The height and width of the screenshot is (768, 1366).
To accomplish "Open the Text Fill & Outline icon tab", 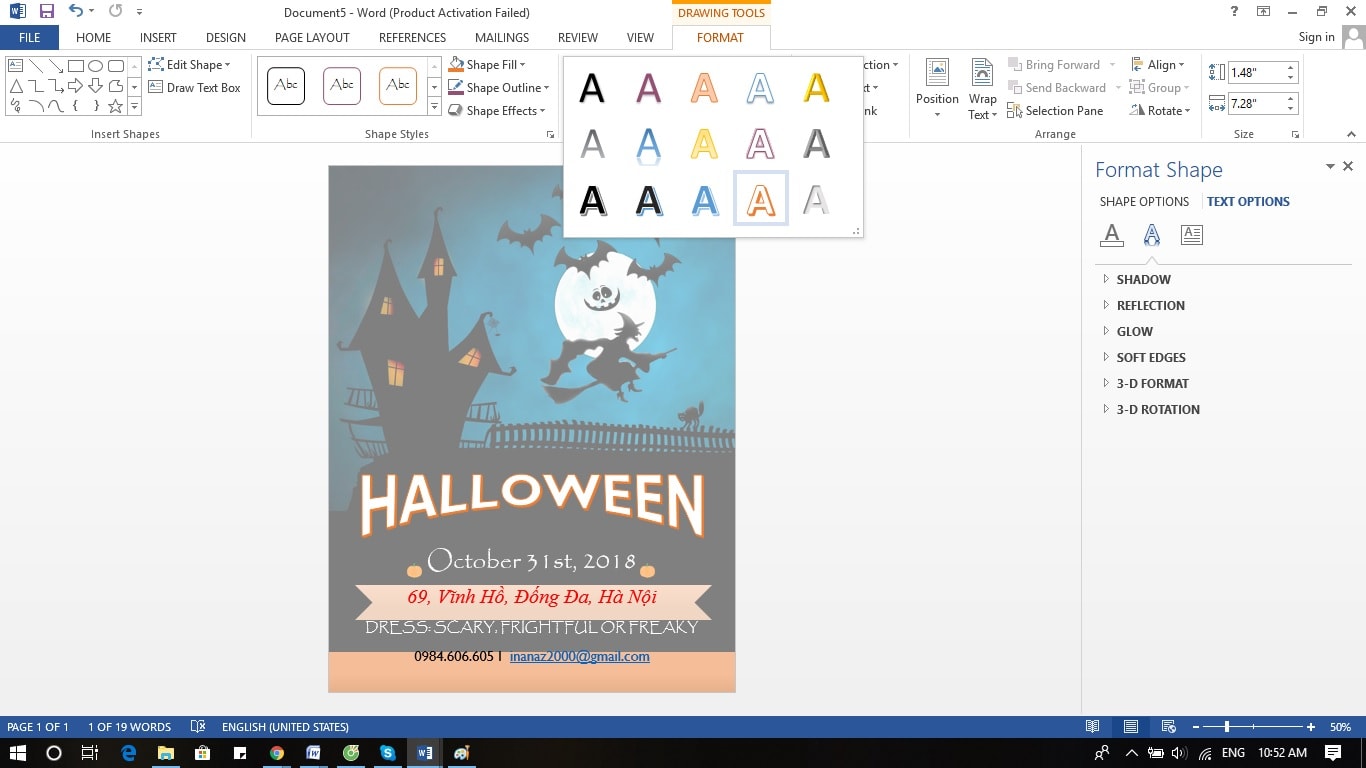I will coord(1111,235).
